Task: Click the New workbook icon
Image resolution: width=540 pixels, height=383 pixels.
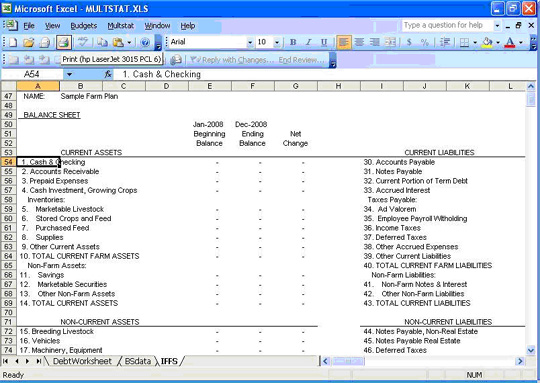Action: (x=13, y=42)
